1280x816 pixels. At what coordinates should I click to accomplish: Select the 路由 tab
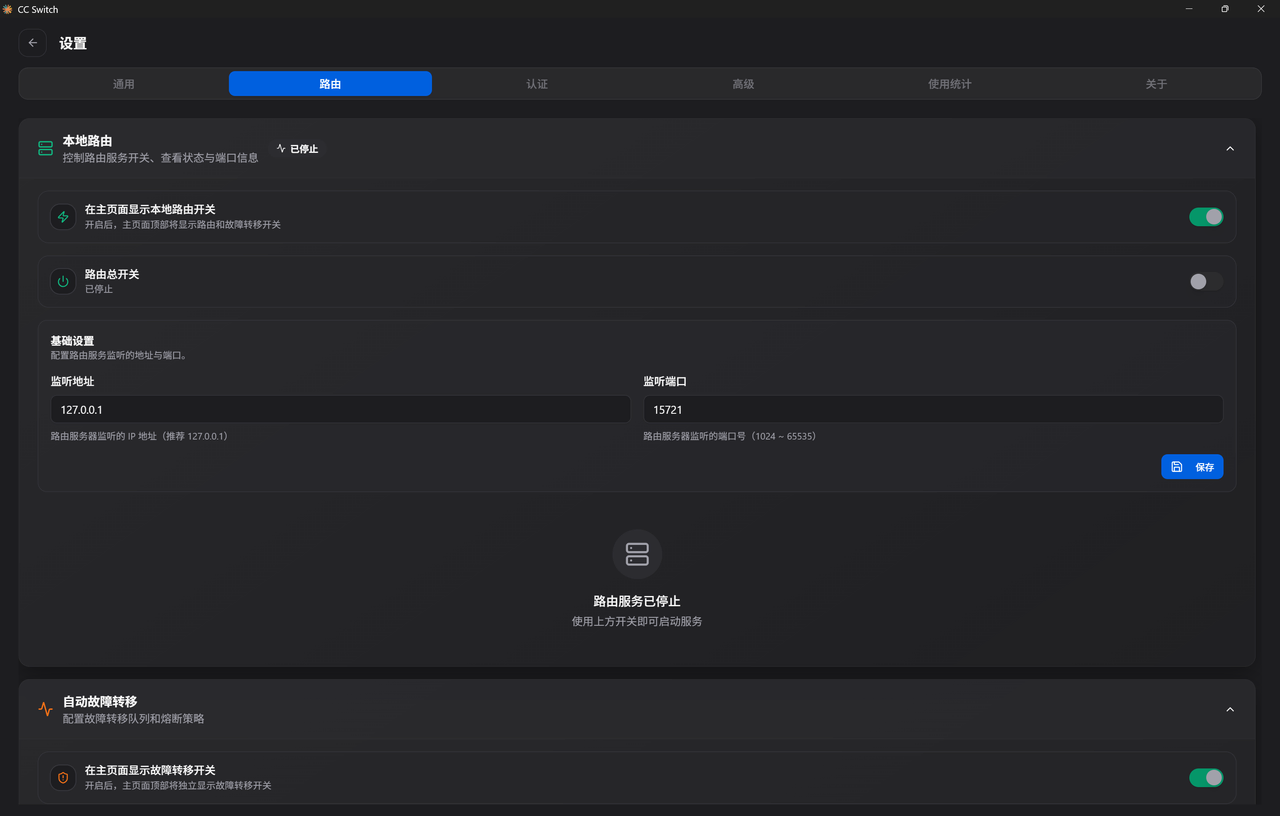(x=330, y=84)
